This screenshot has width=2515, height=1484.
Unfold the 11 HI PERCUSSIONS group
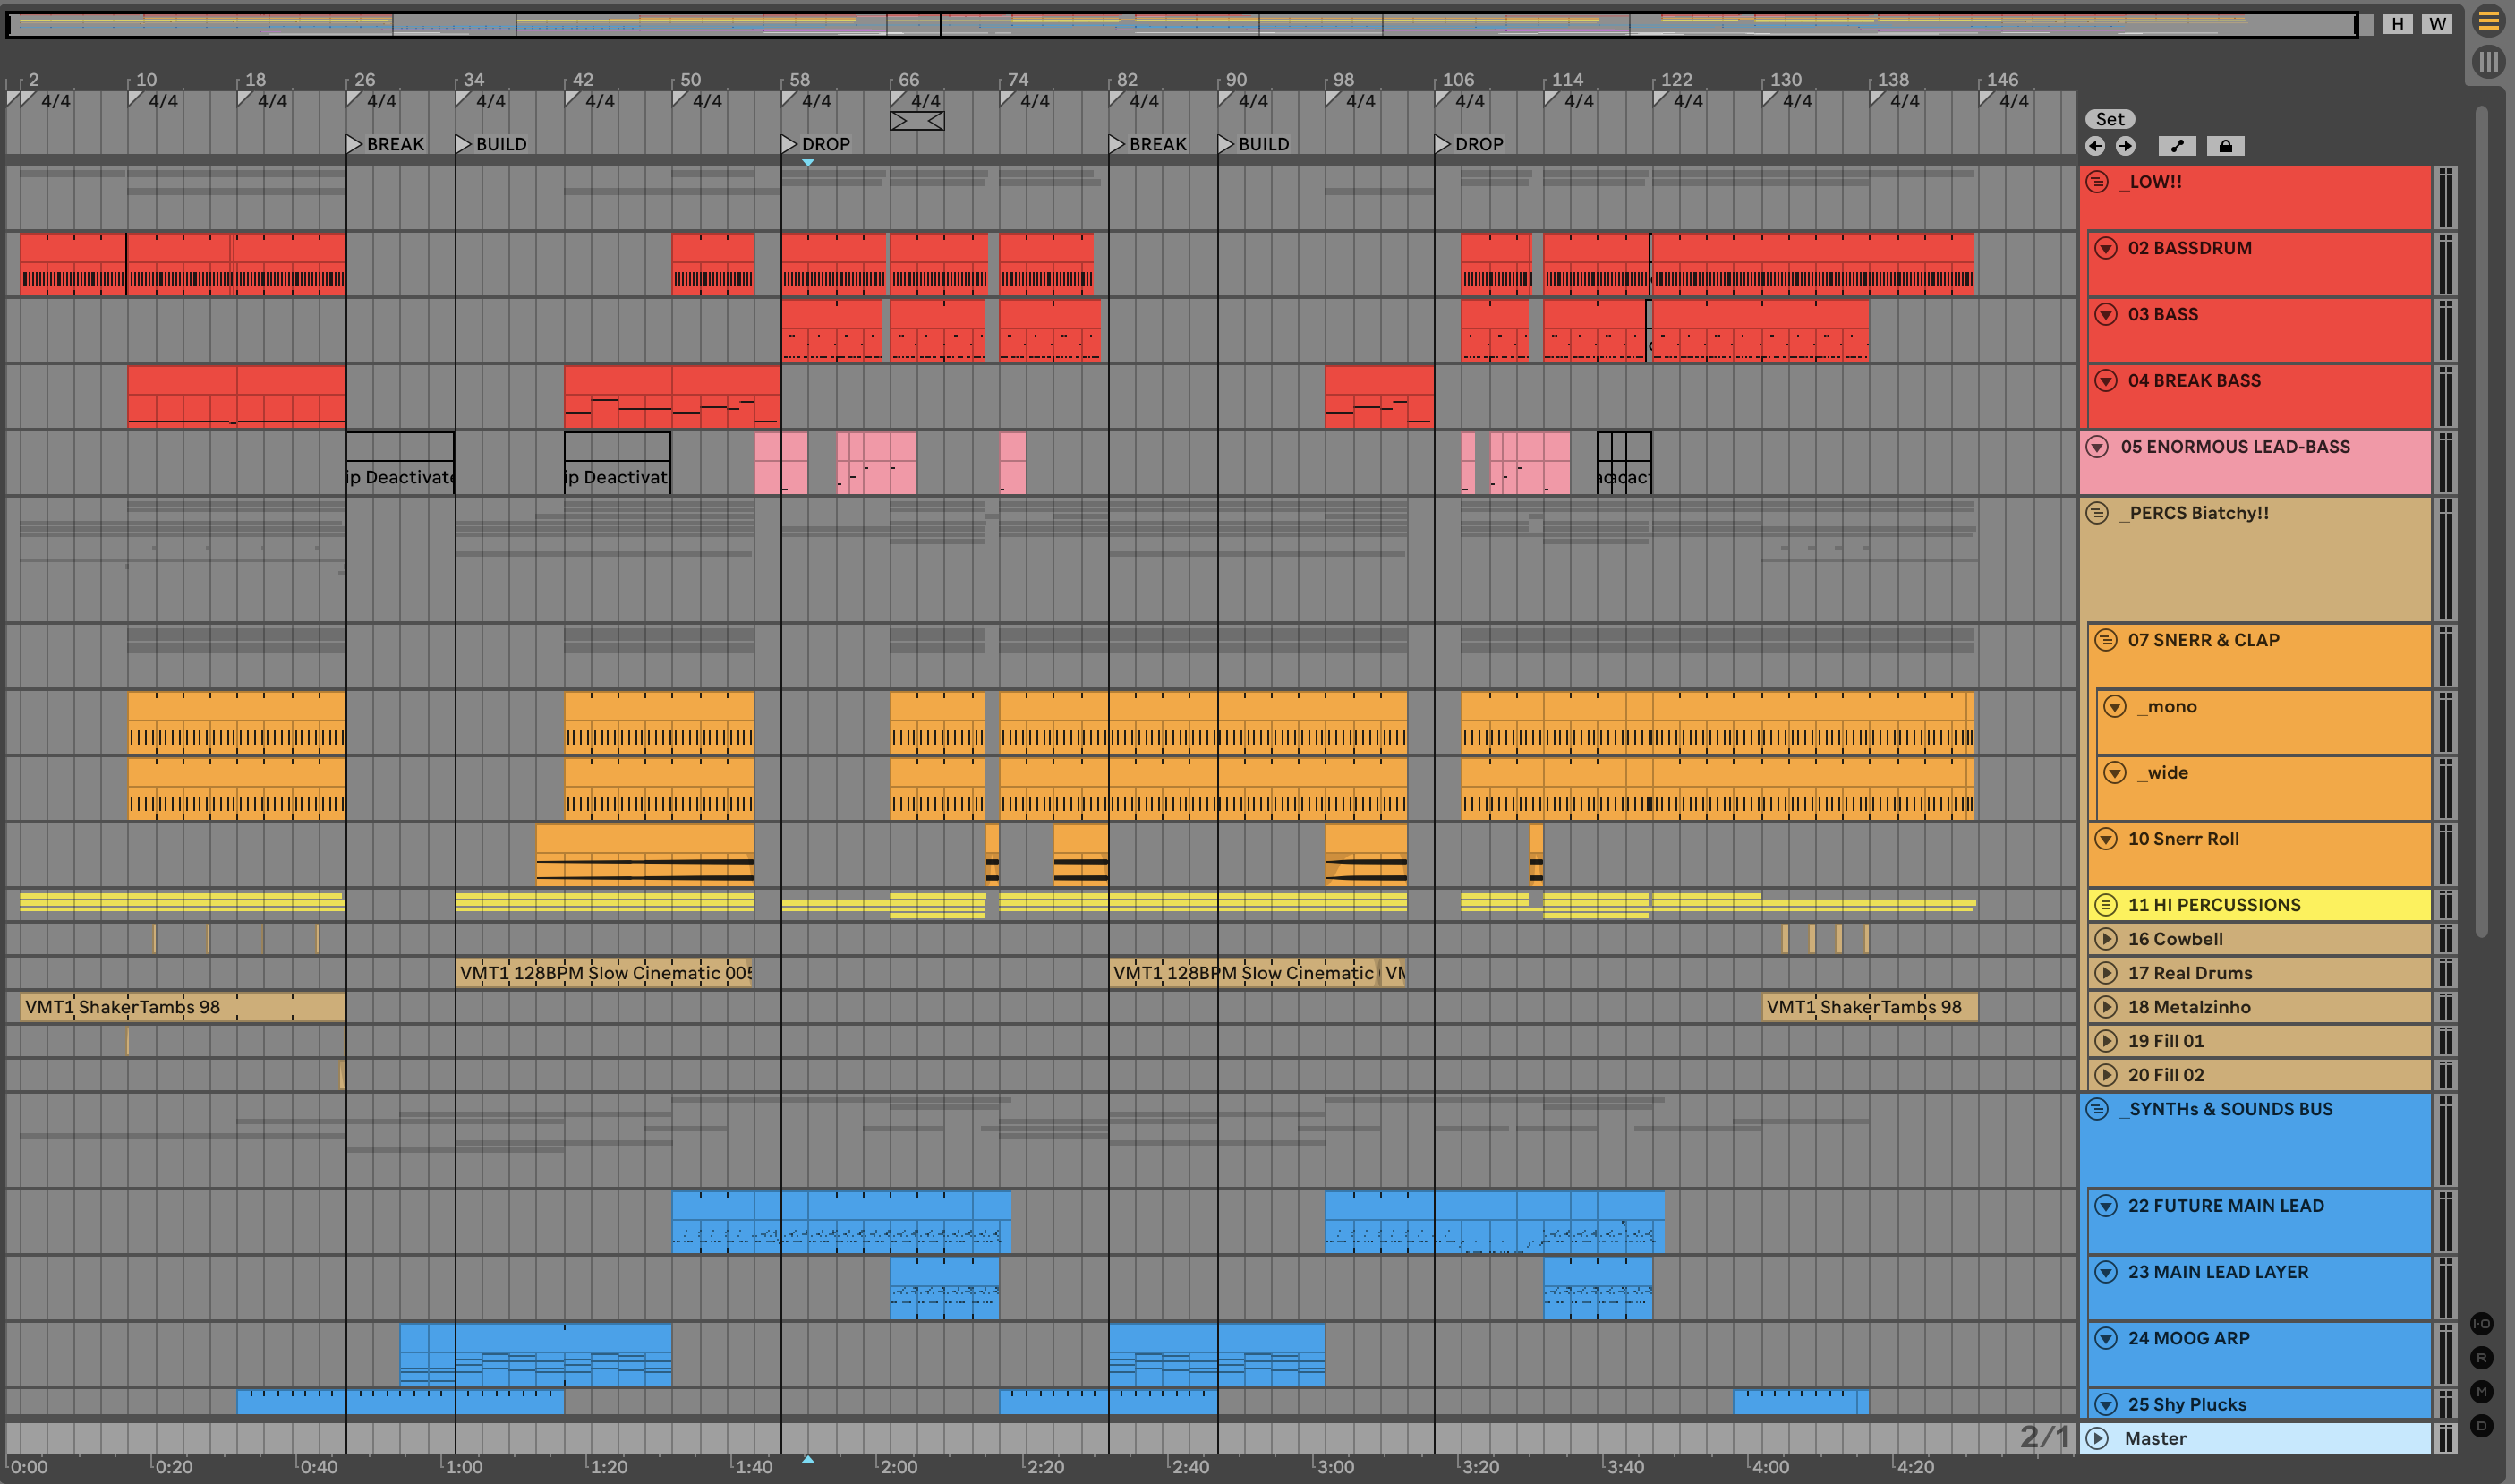(2106, 905)
